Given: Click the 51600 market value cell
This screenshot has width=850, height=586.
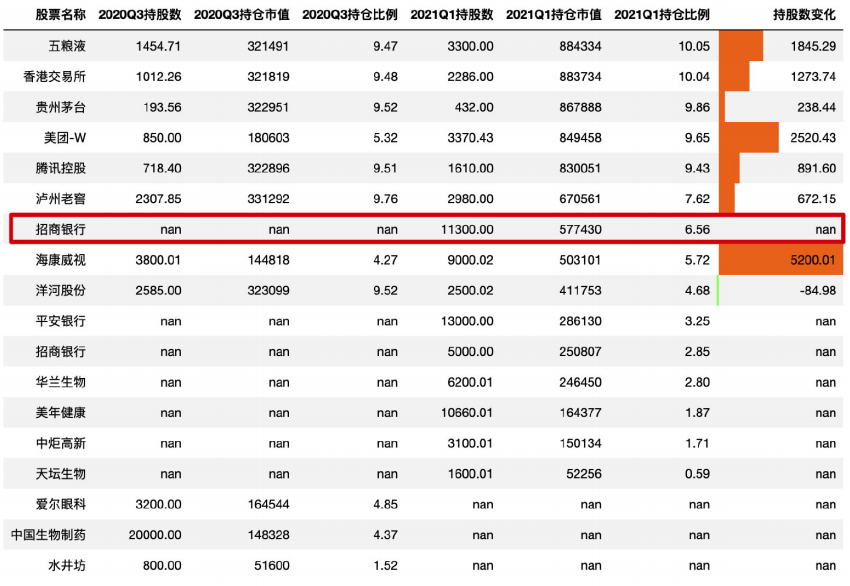Looking at the screenshot, I should [x=272, y=565].
